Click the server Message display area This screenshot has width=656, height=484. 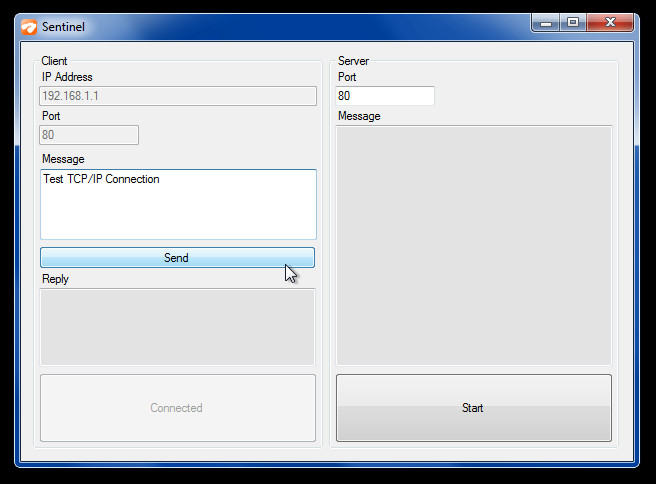474,246
